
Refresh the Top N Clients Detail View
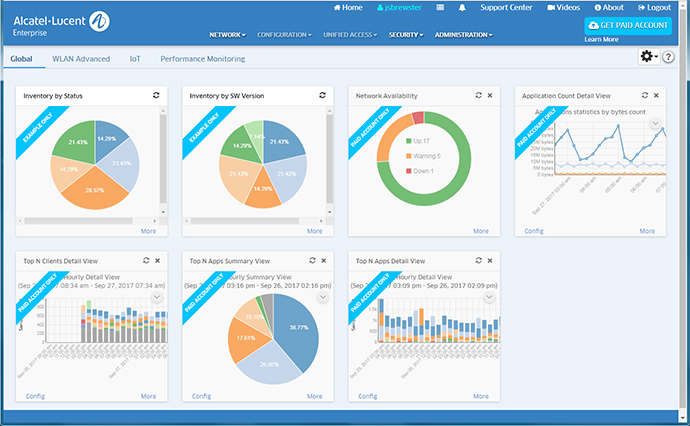[146, 260]
